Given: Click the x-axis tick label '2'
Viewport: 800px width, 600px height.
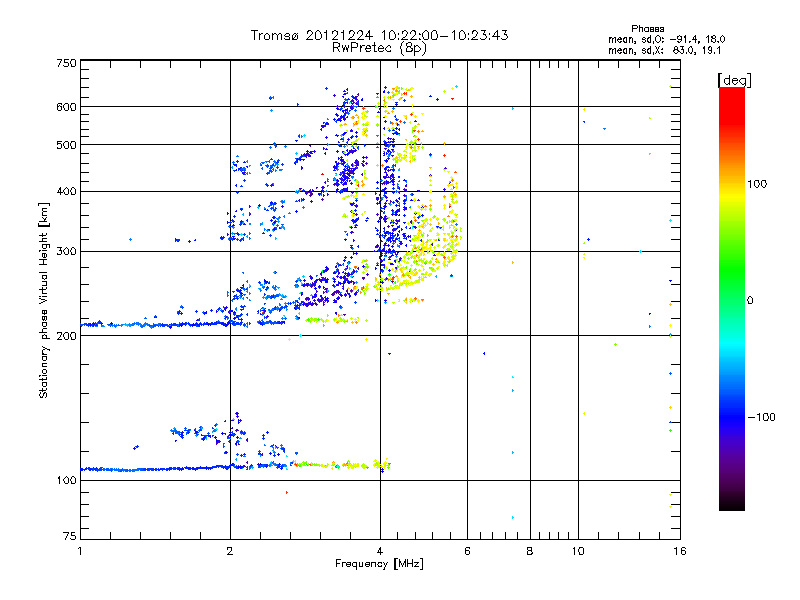Looking at the screenshot, I should (x=230, y=551).
